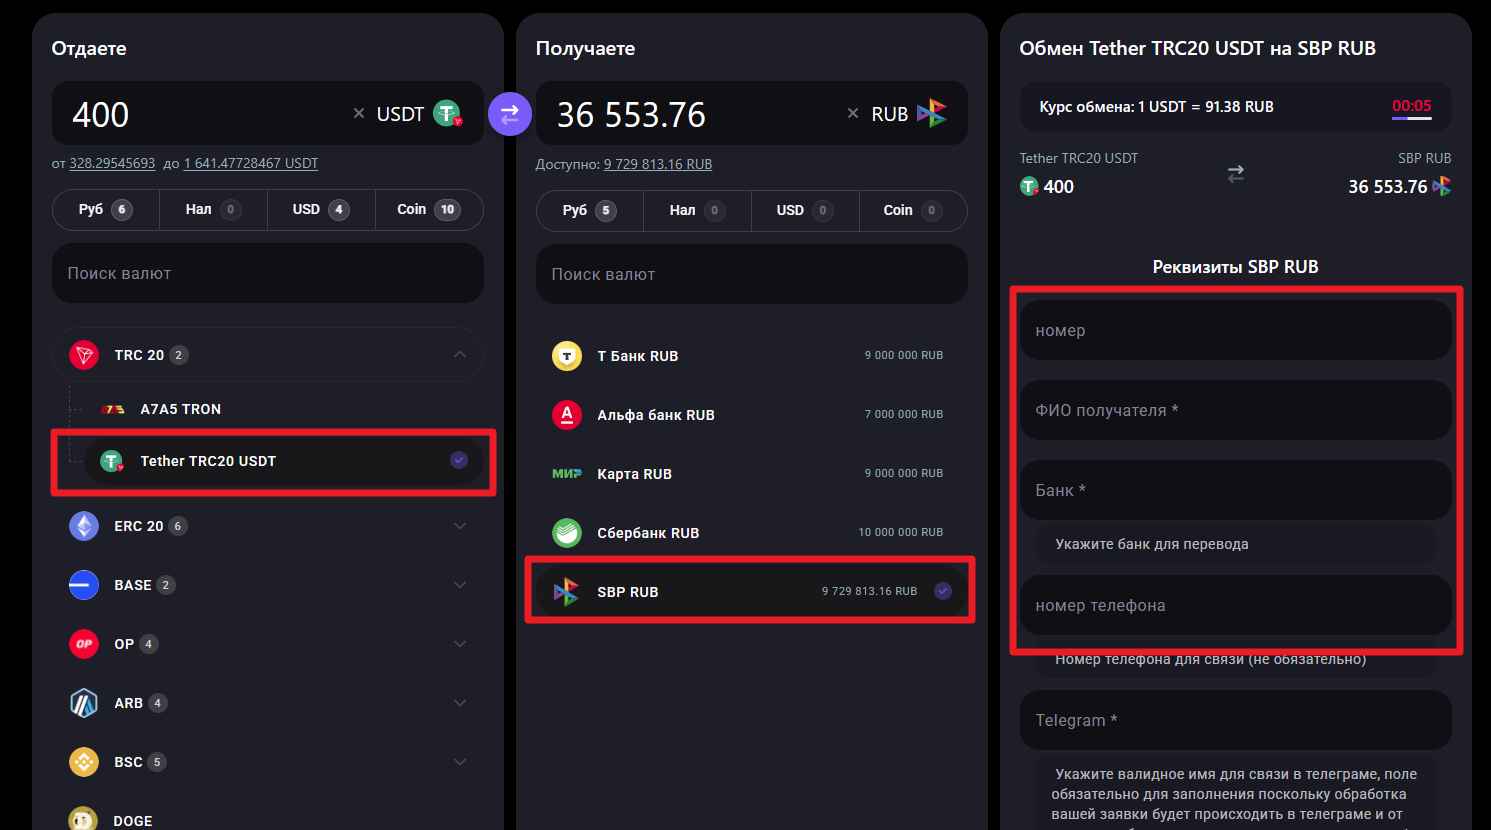Screen dimensions: 1491x830
Task: Open the Руб tab in Получаете panel
Action: pos(589,211)
